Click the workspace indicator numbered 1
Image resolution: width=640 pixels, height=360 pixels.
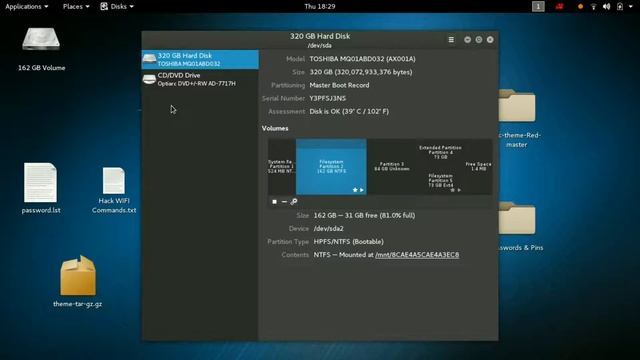(x=538, y=7)
